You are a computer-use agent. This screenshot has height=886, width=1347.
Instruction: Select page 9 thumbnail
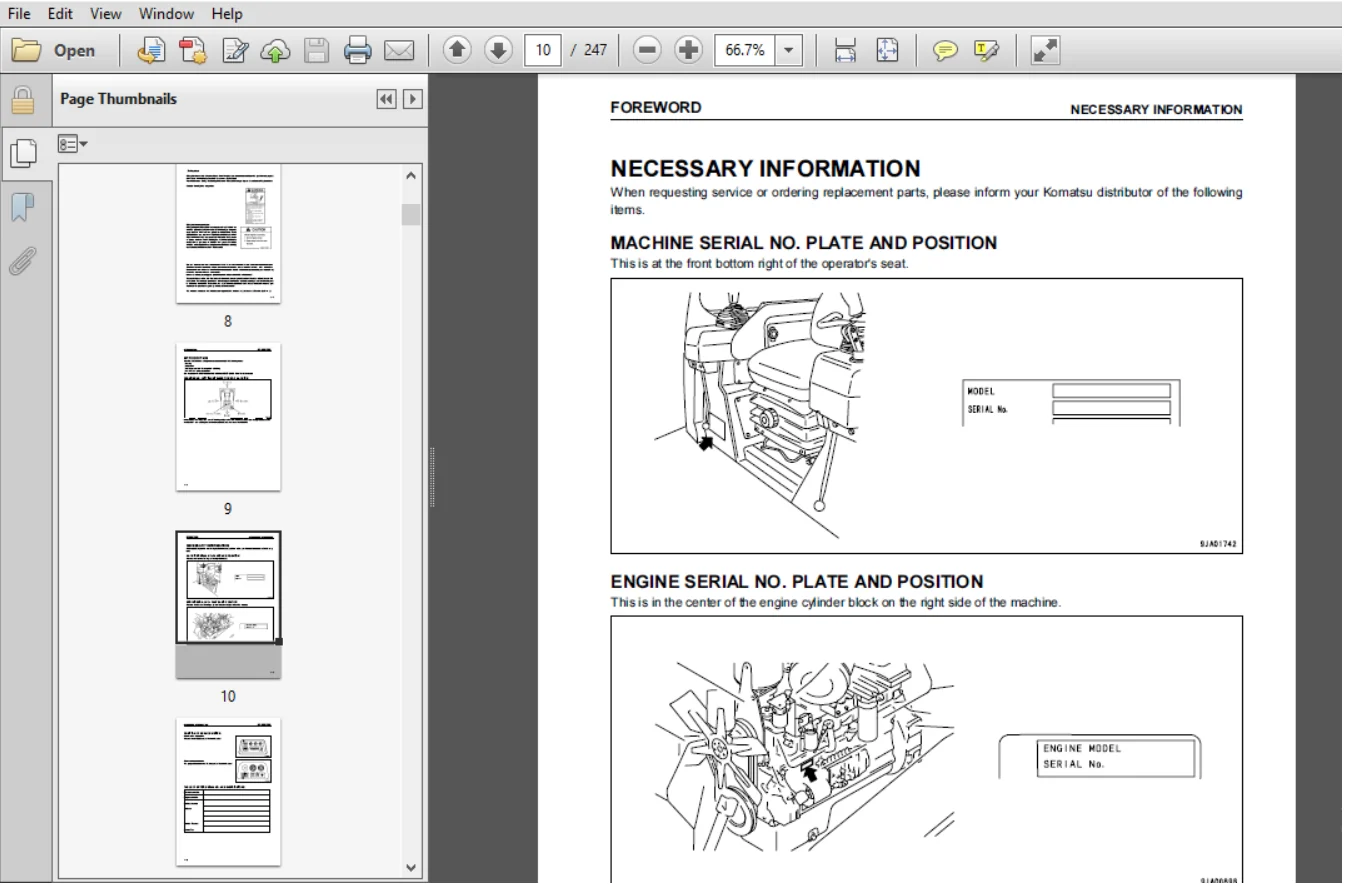[228, 417]
